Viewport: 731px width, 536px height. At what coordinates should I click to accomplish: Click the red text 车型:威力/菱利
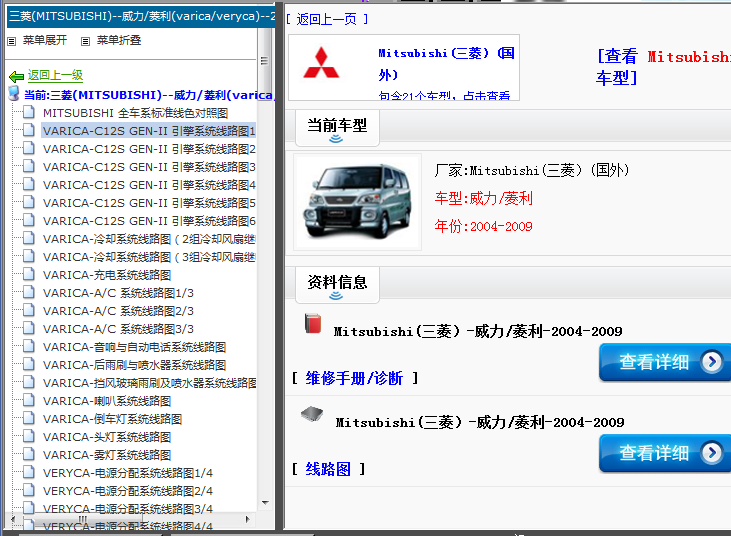click(x=483, y=199)
